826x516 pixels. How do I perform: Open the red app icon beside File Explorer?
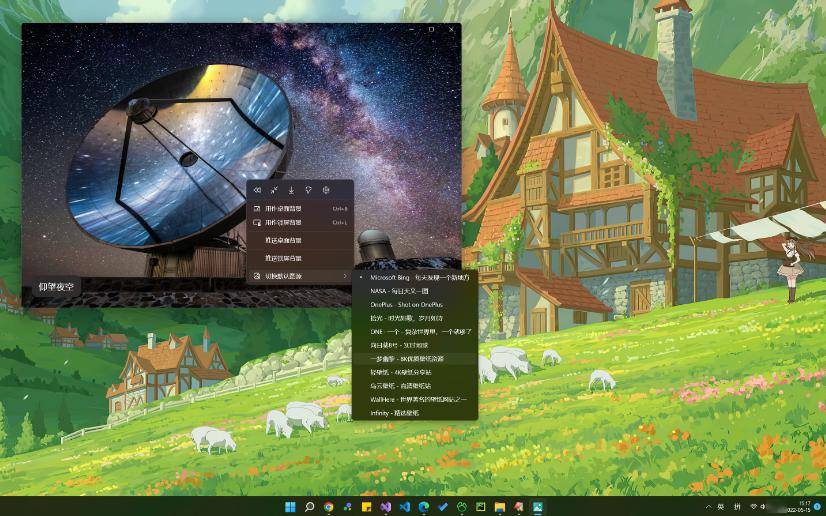(x=519, y=507)
